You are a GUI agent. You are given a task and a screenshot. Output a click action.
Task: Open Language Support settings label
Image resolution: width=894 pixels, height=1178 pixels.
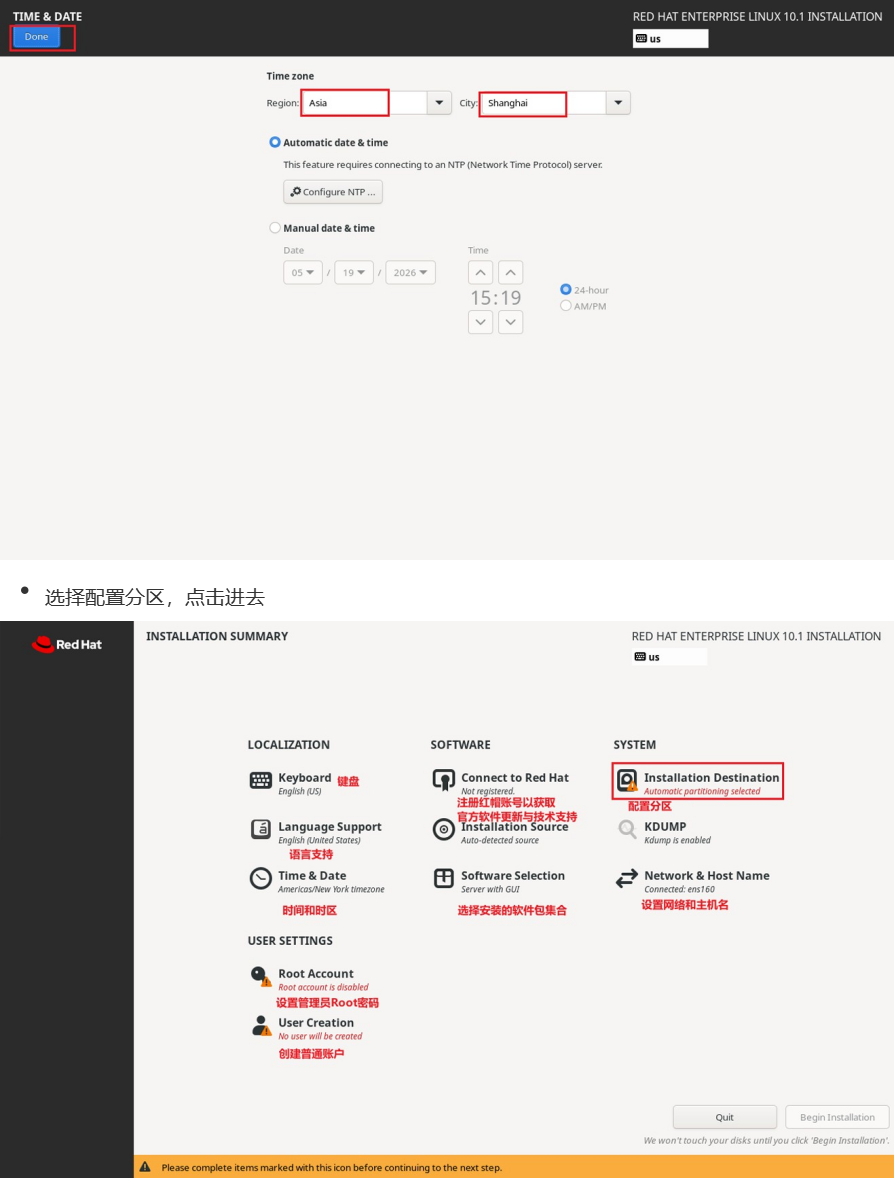330,826
